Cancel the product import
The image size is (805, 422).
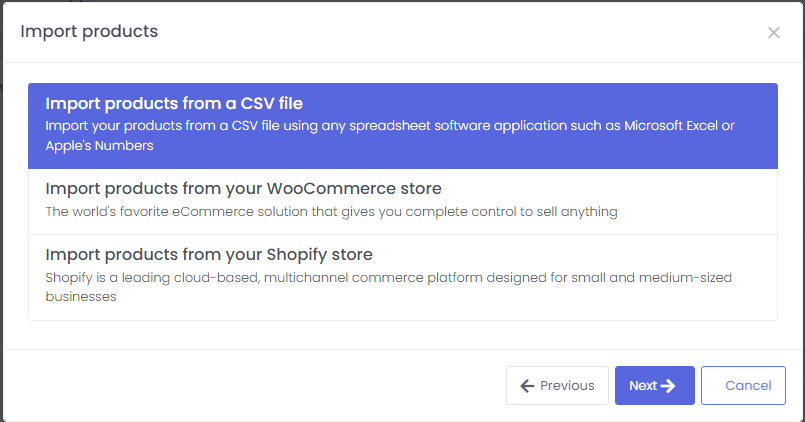[x=743, y=386]
